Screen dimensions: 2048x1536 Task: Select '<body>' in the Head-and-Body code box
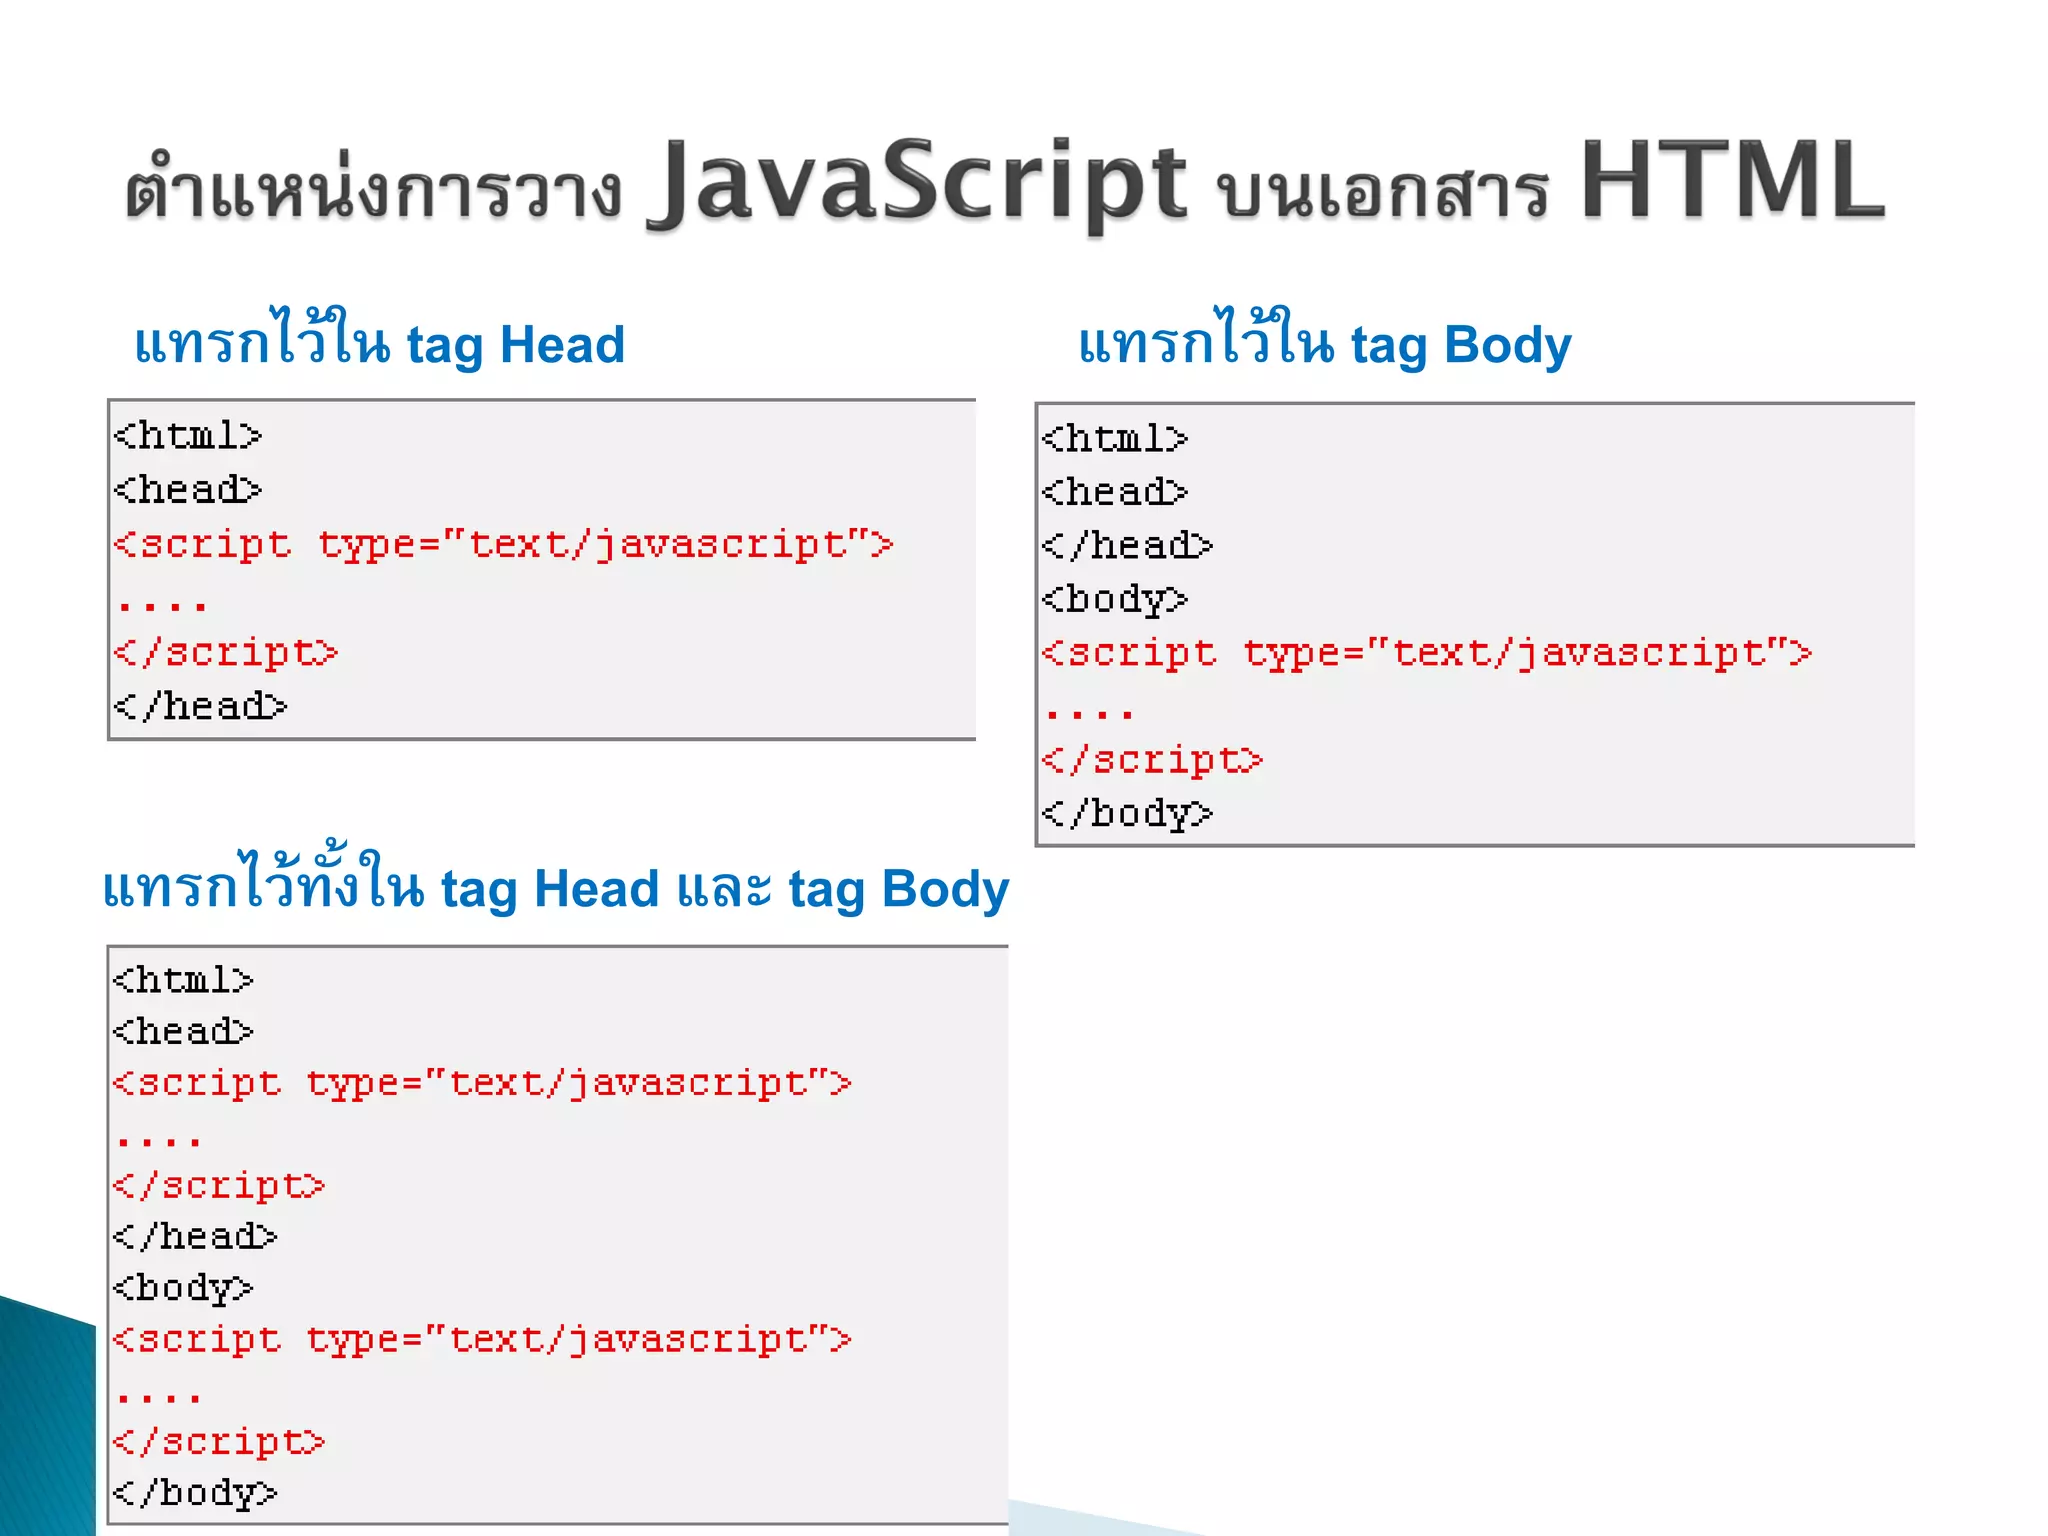click(x=183, y=1289)
